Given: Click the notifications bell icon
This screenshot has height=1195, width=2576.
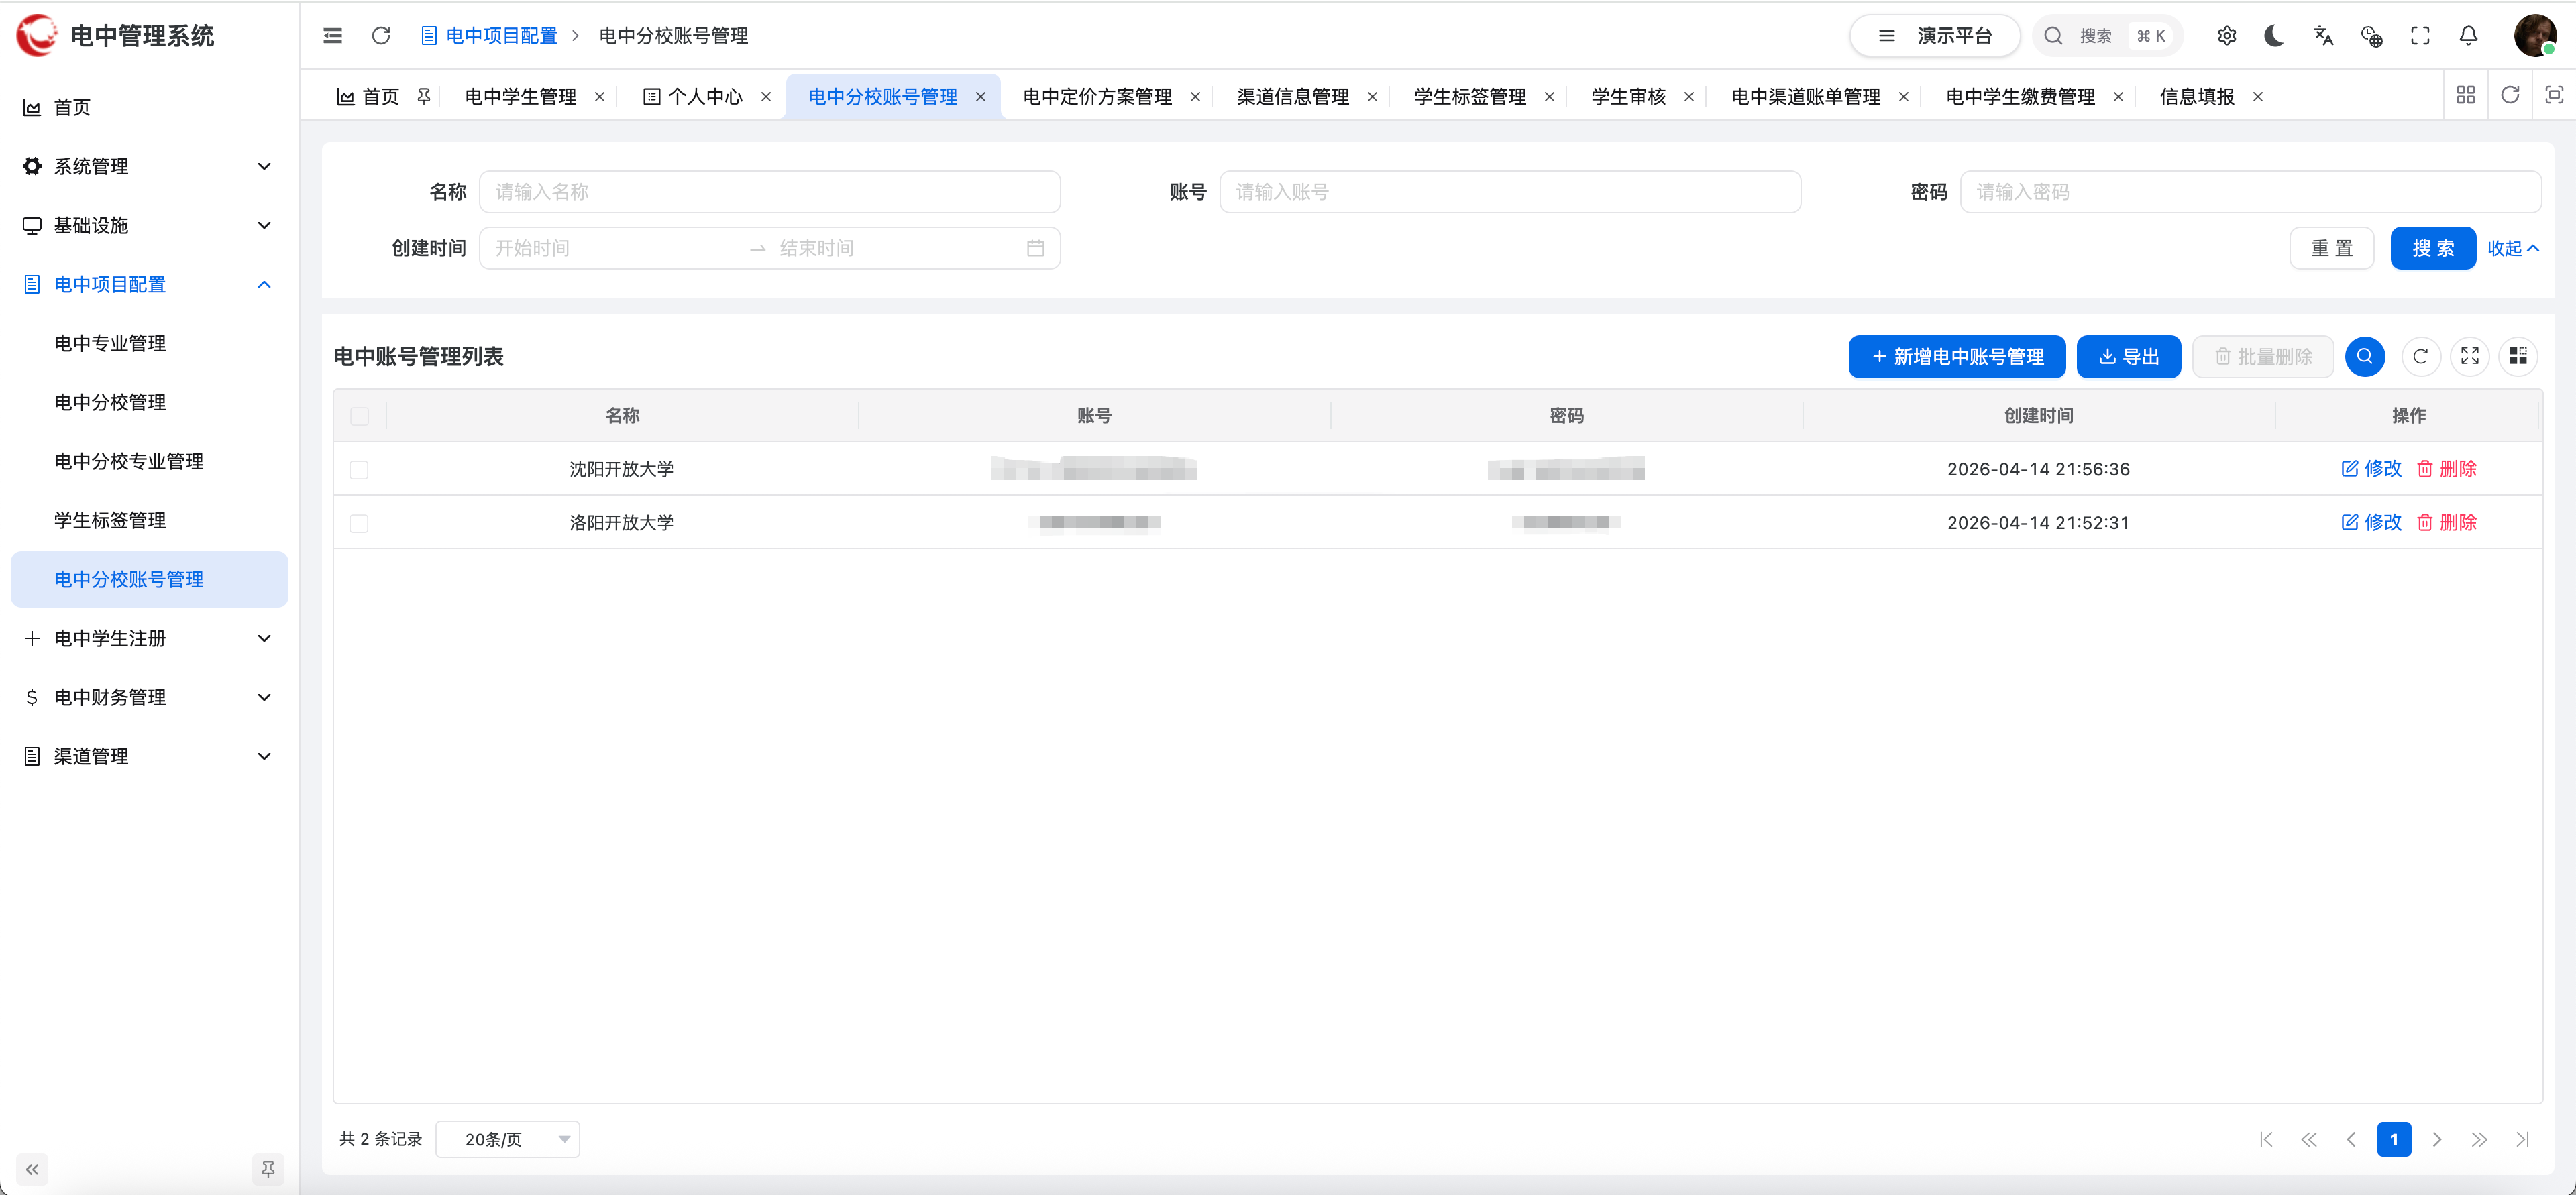Looking at the screenshot, I should (x=2467, y=35).
